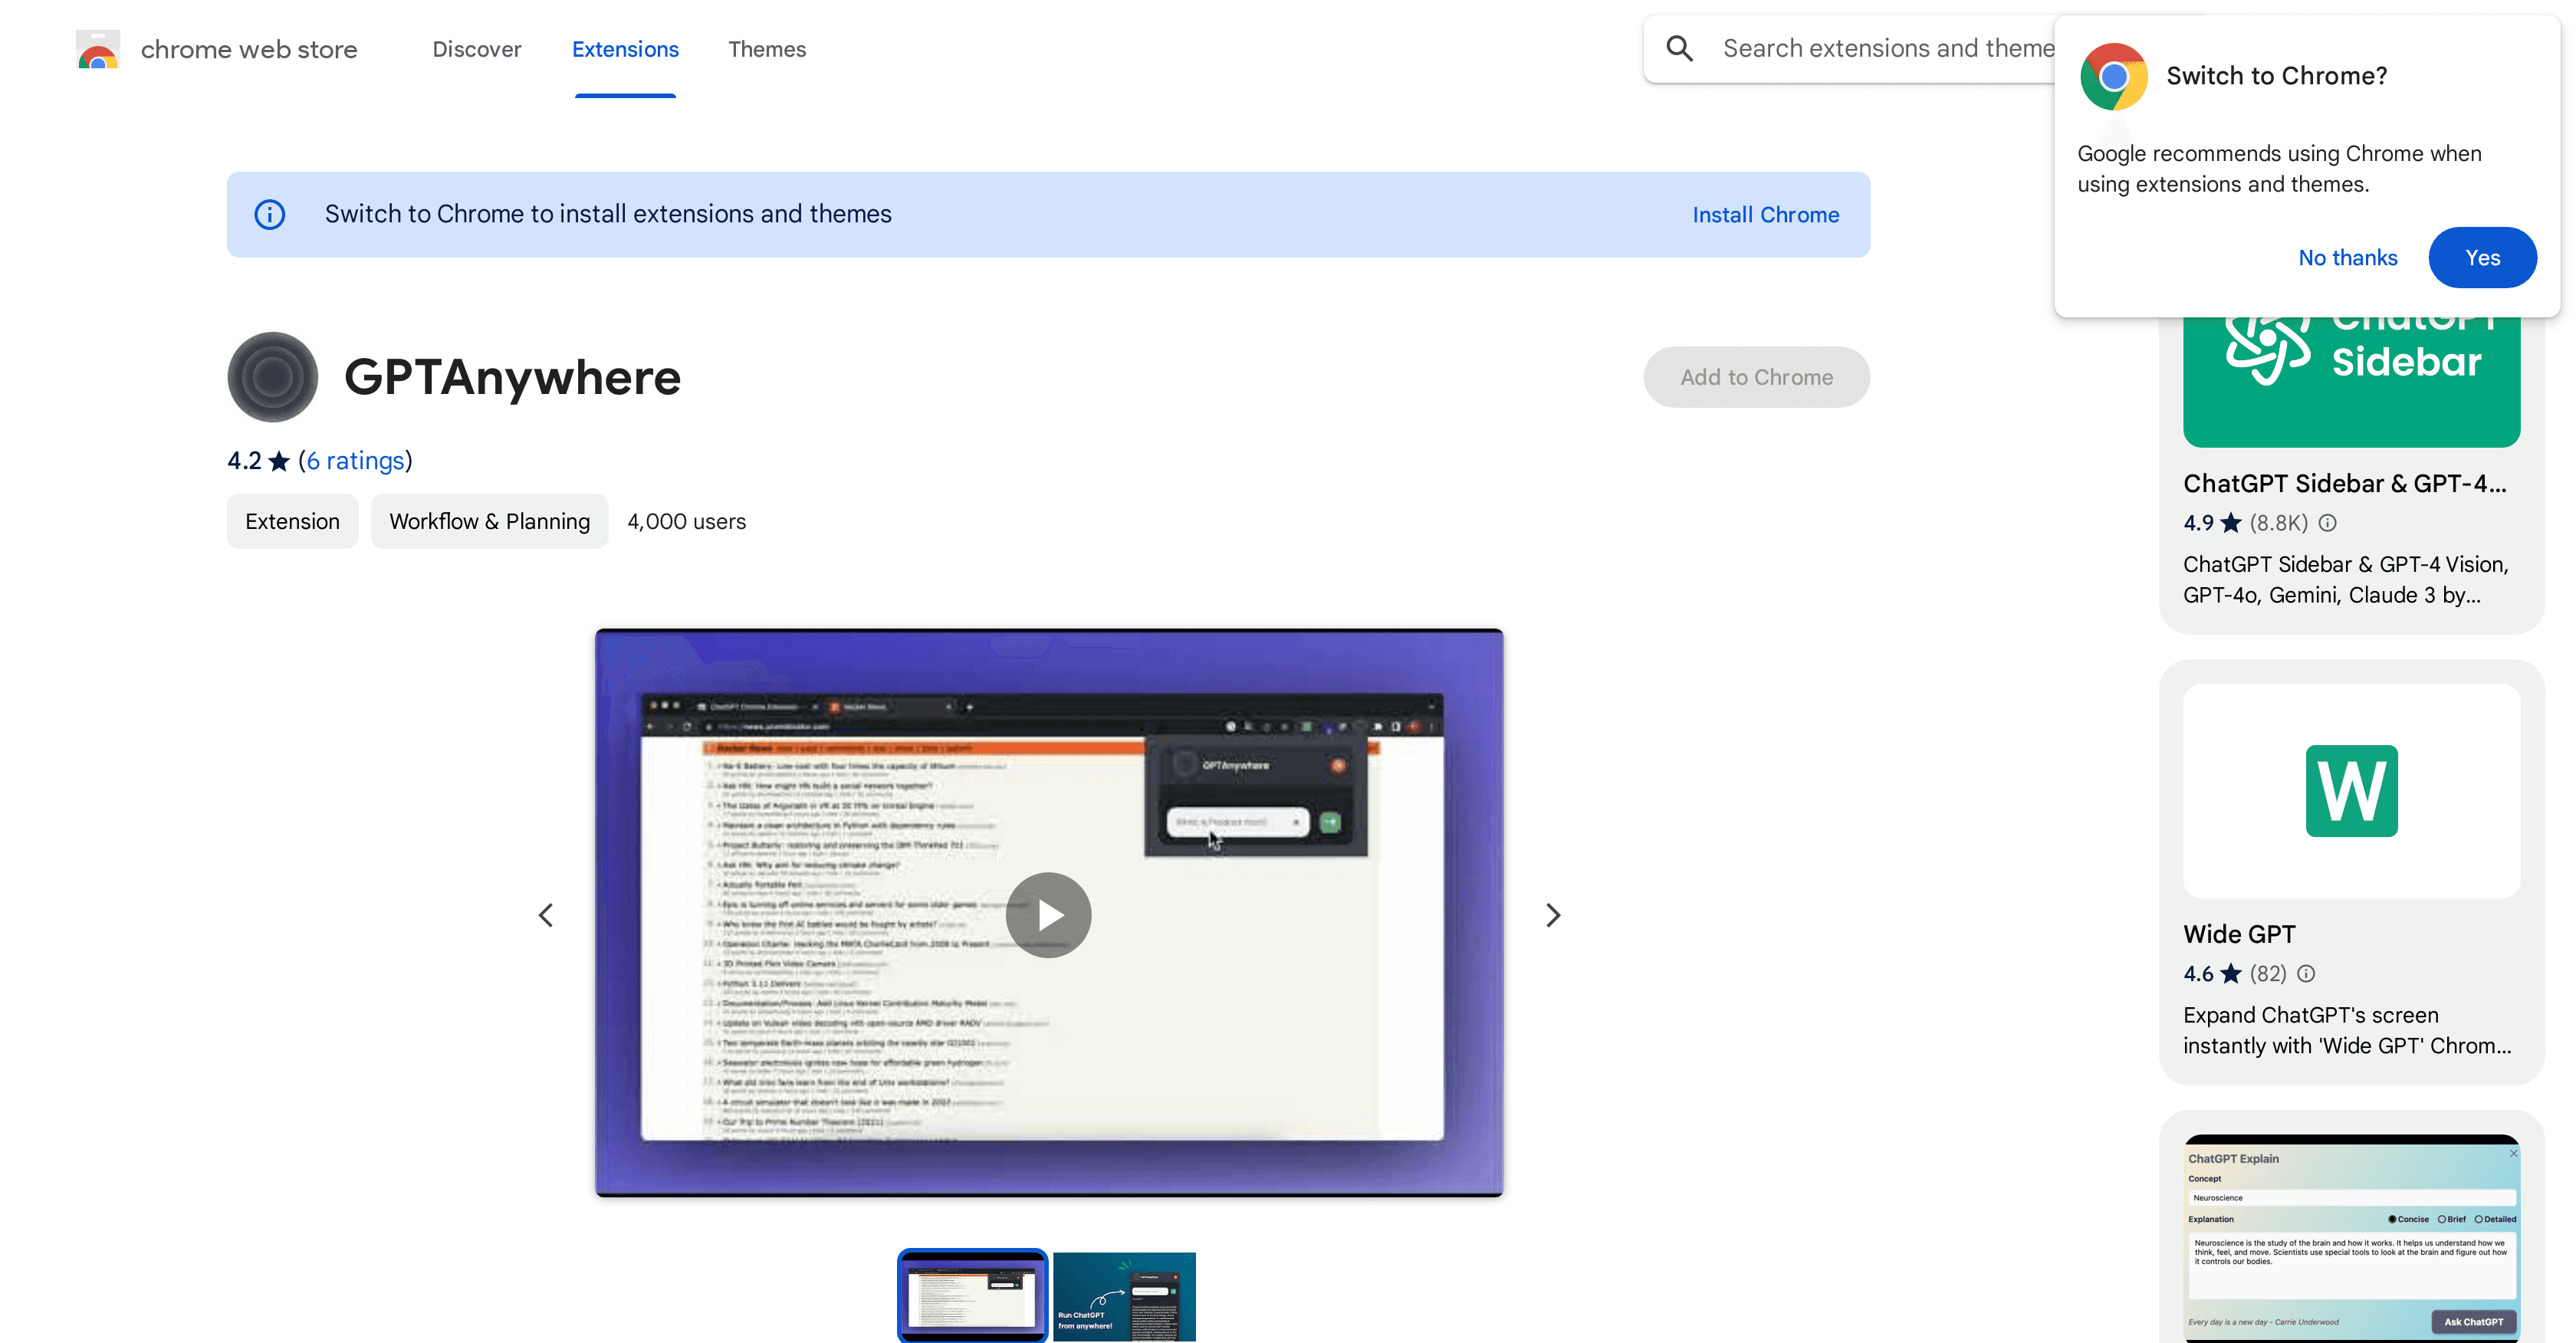
Task: Click the search magnifying glass icon
Action: point(1680,48)
